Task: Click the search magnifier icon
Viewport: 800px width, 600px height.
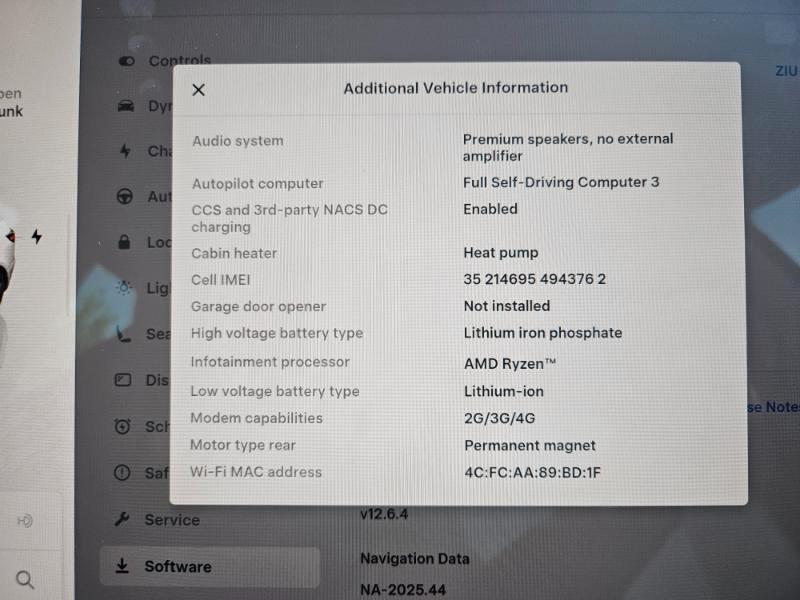Action: pos(26,579)
